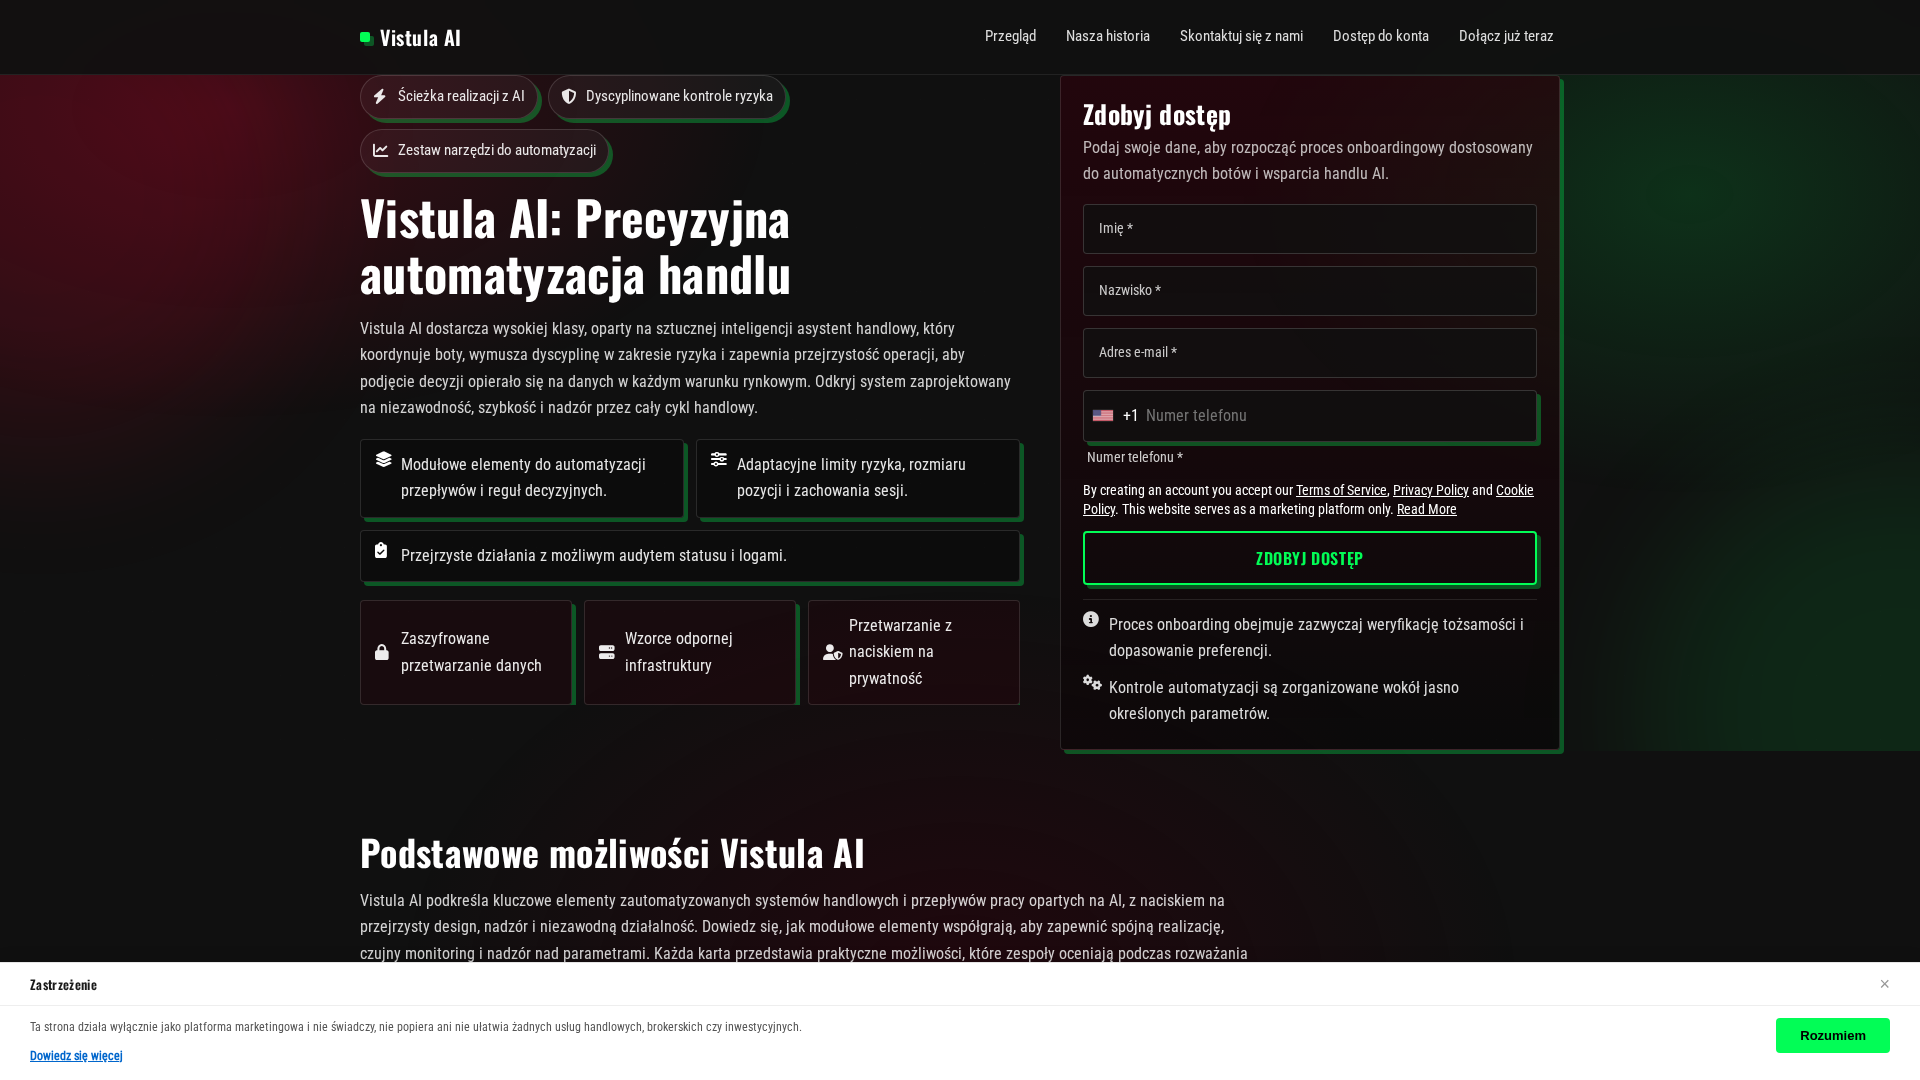Click the Read More link
Screen dimensions: 1920x1080
(1427, 509)
